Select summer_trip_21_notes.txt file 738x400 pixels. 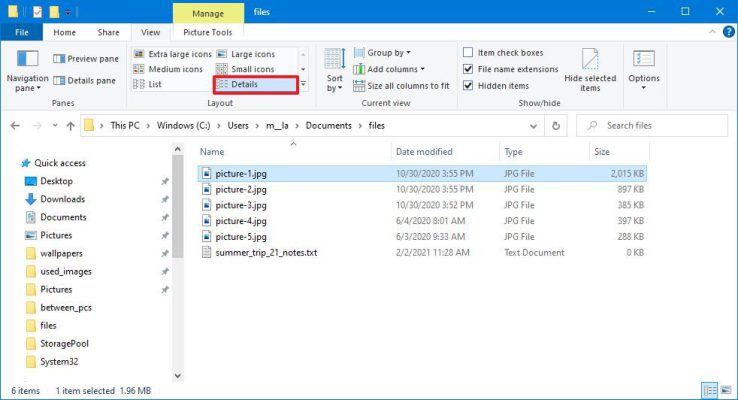click(266, 253)
